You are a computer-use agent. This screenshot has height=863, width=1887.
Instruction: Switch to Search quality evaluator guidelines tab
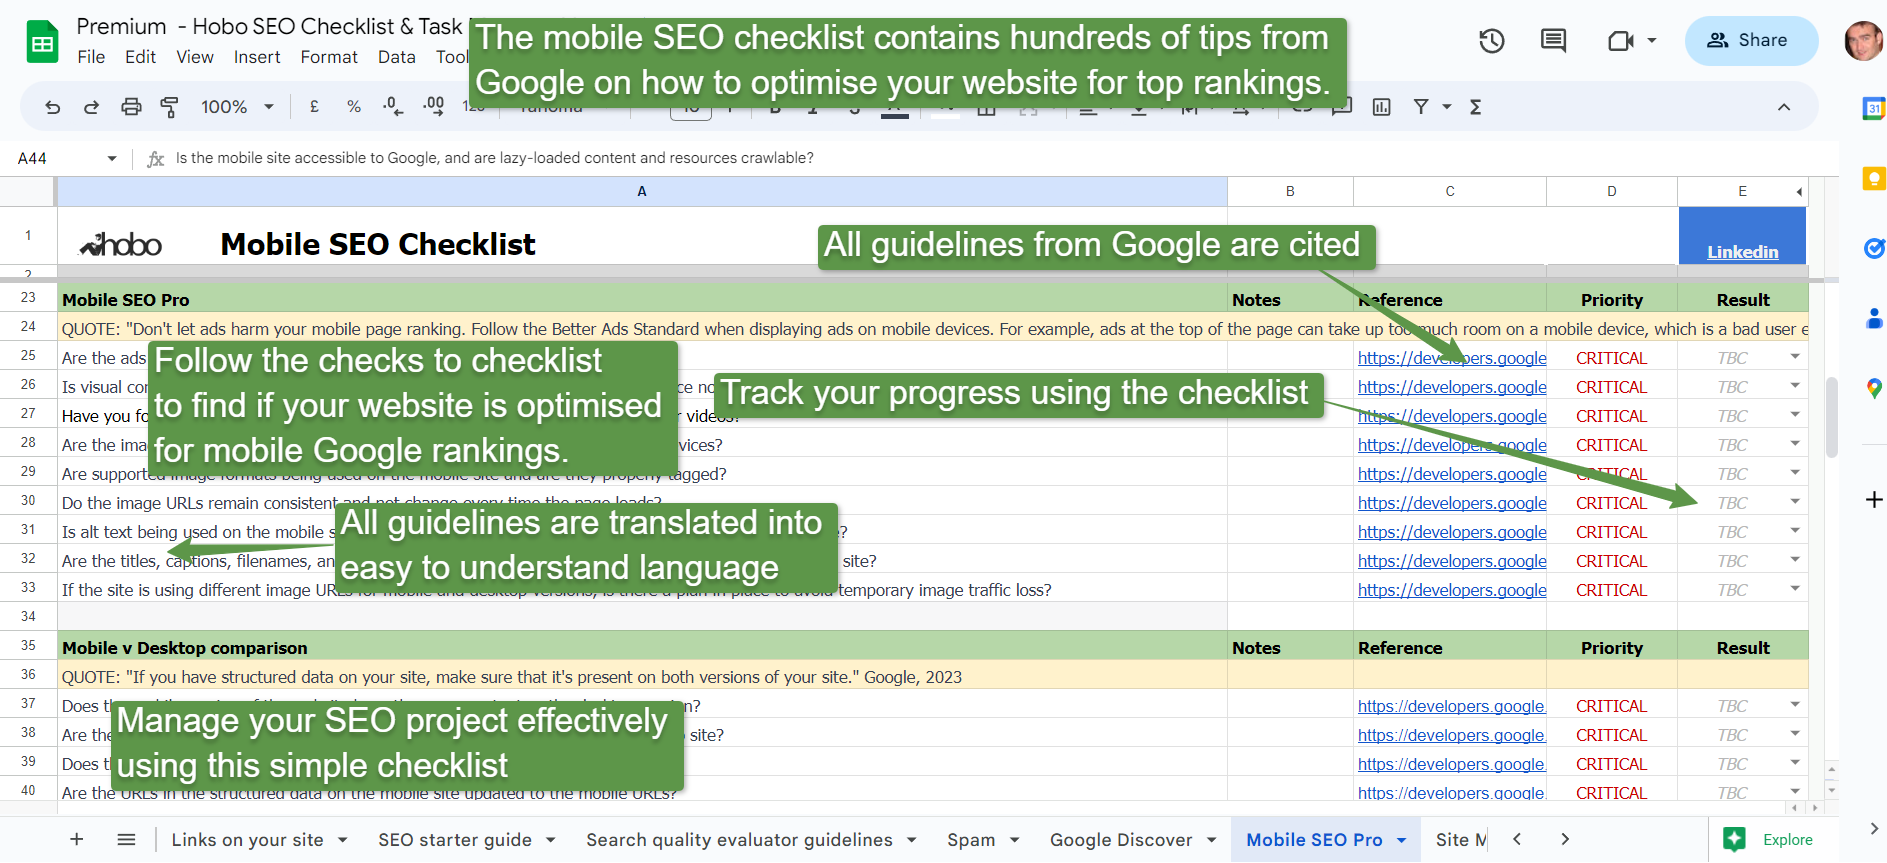(x=739, y=840)
